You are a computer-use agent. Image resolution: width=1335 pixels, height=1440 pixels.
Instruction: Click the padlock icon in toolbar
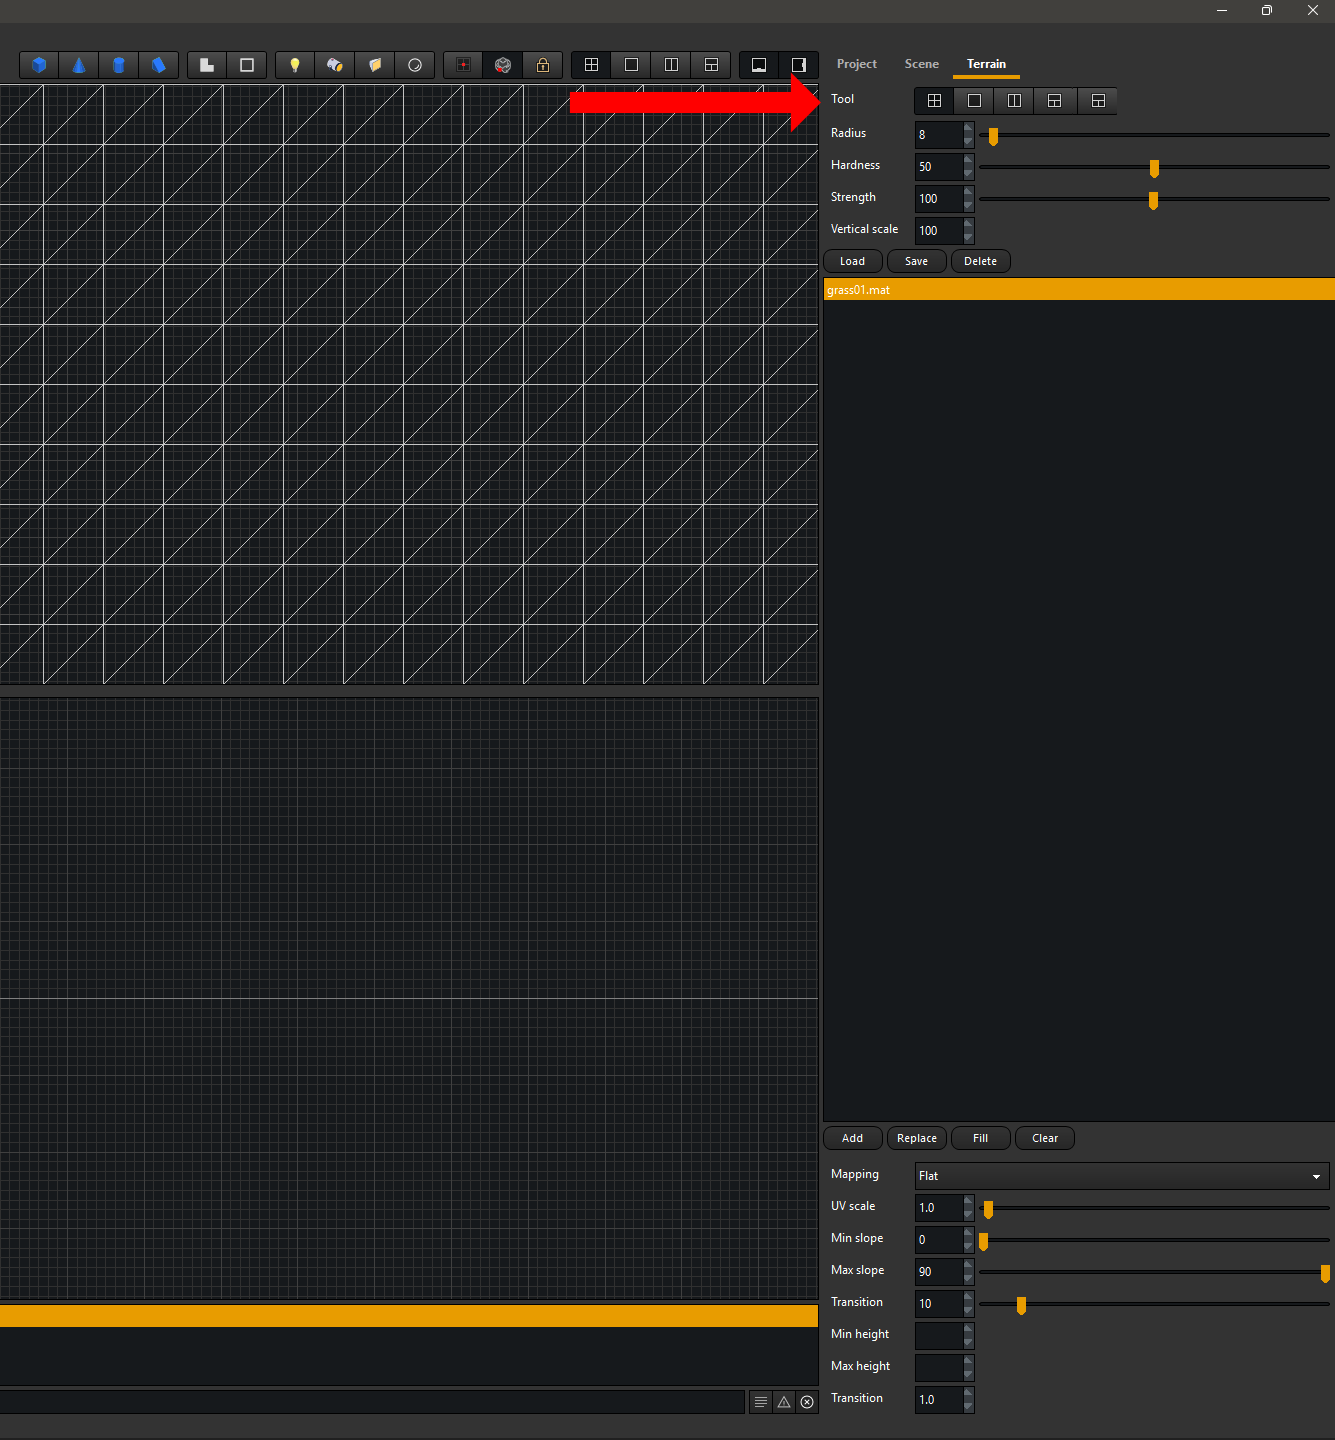pyautogui.click(x=543, y=65)
